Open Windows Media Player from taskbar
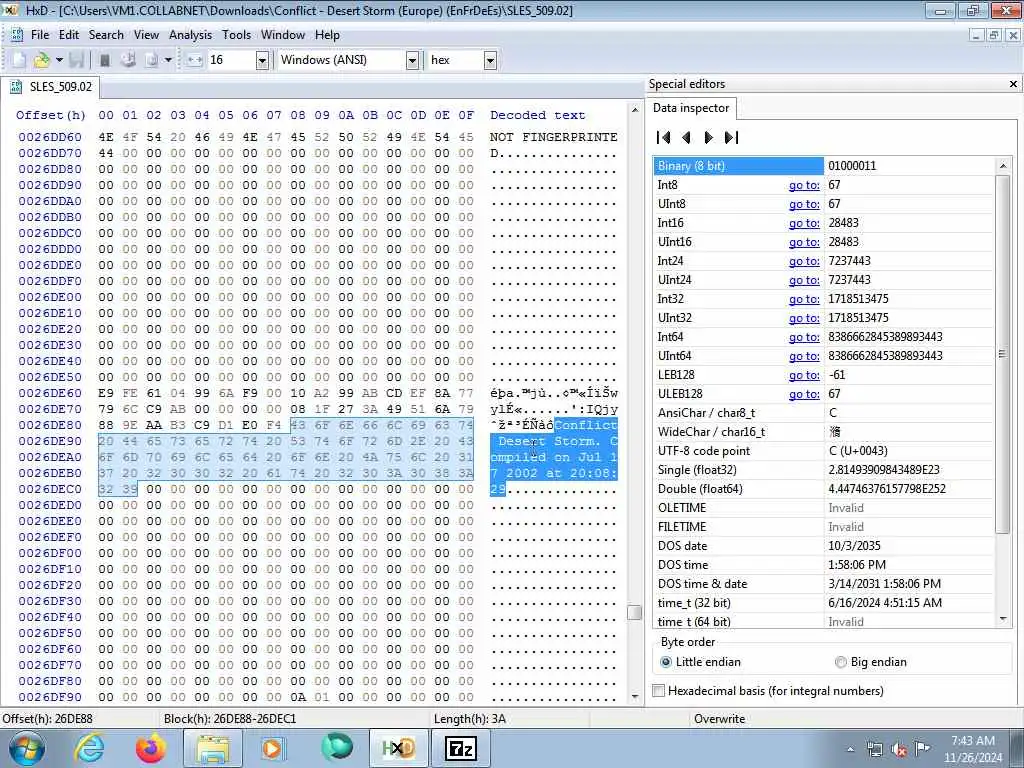Screen dimensions: 1024x768 click(272, 748)
